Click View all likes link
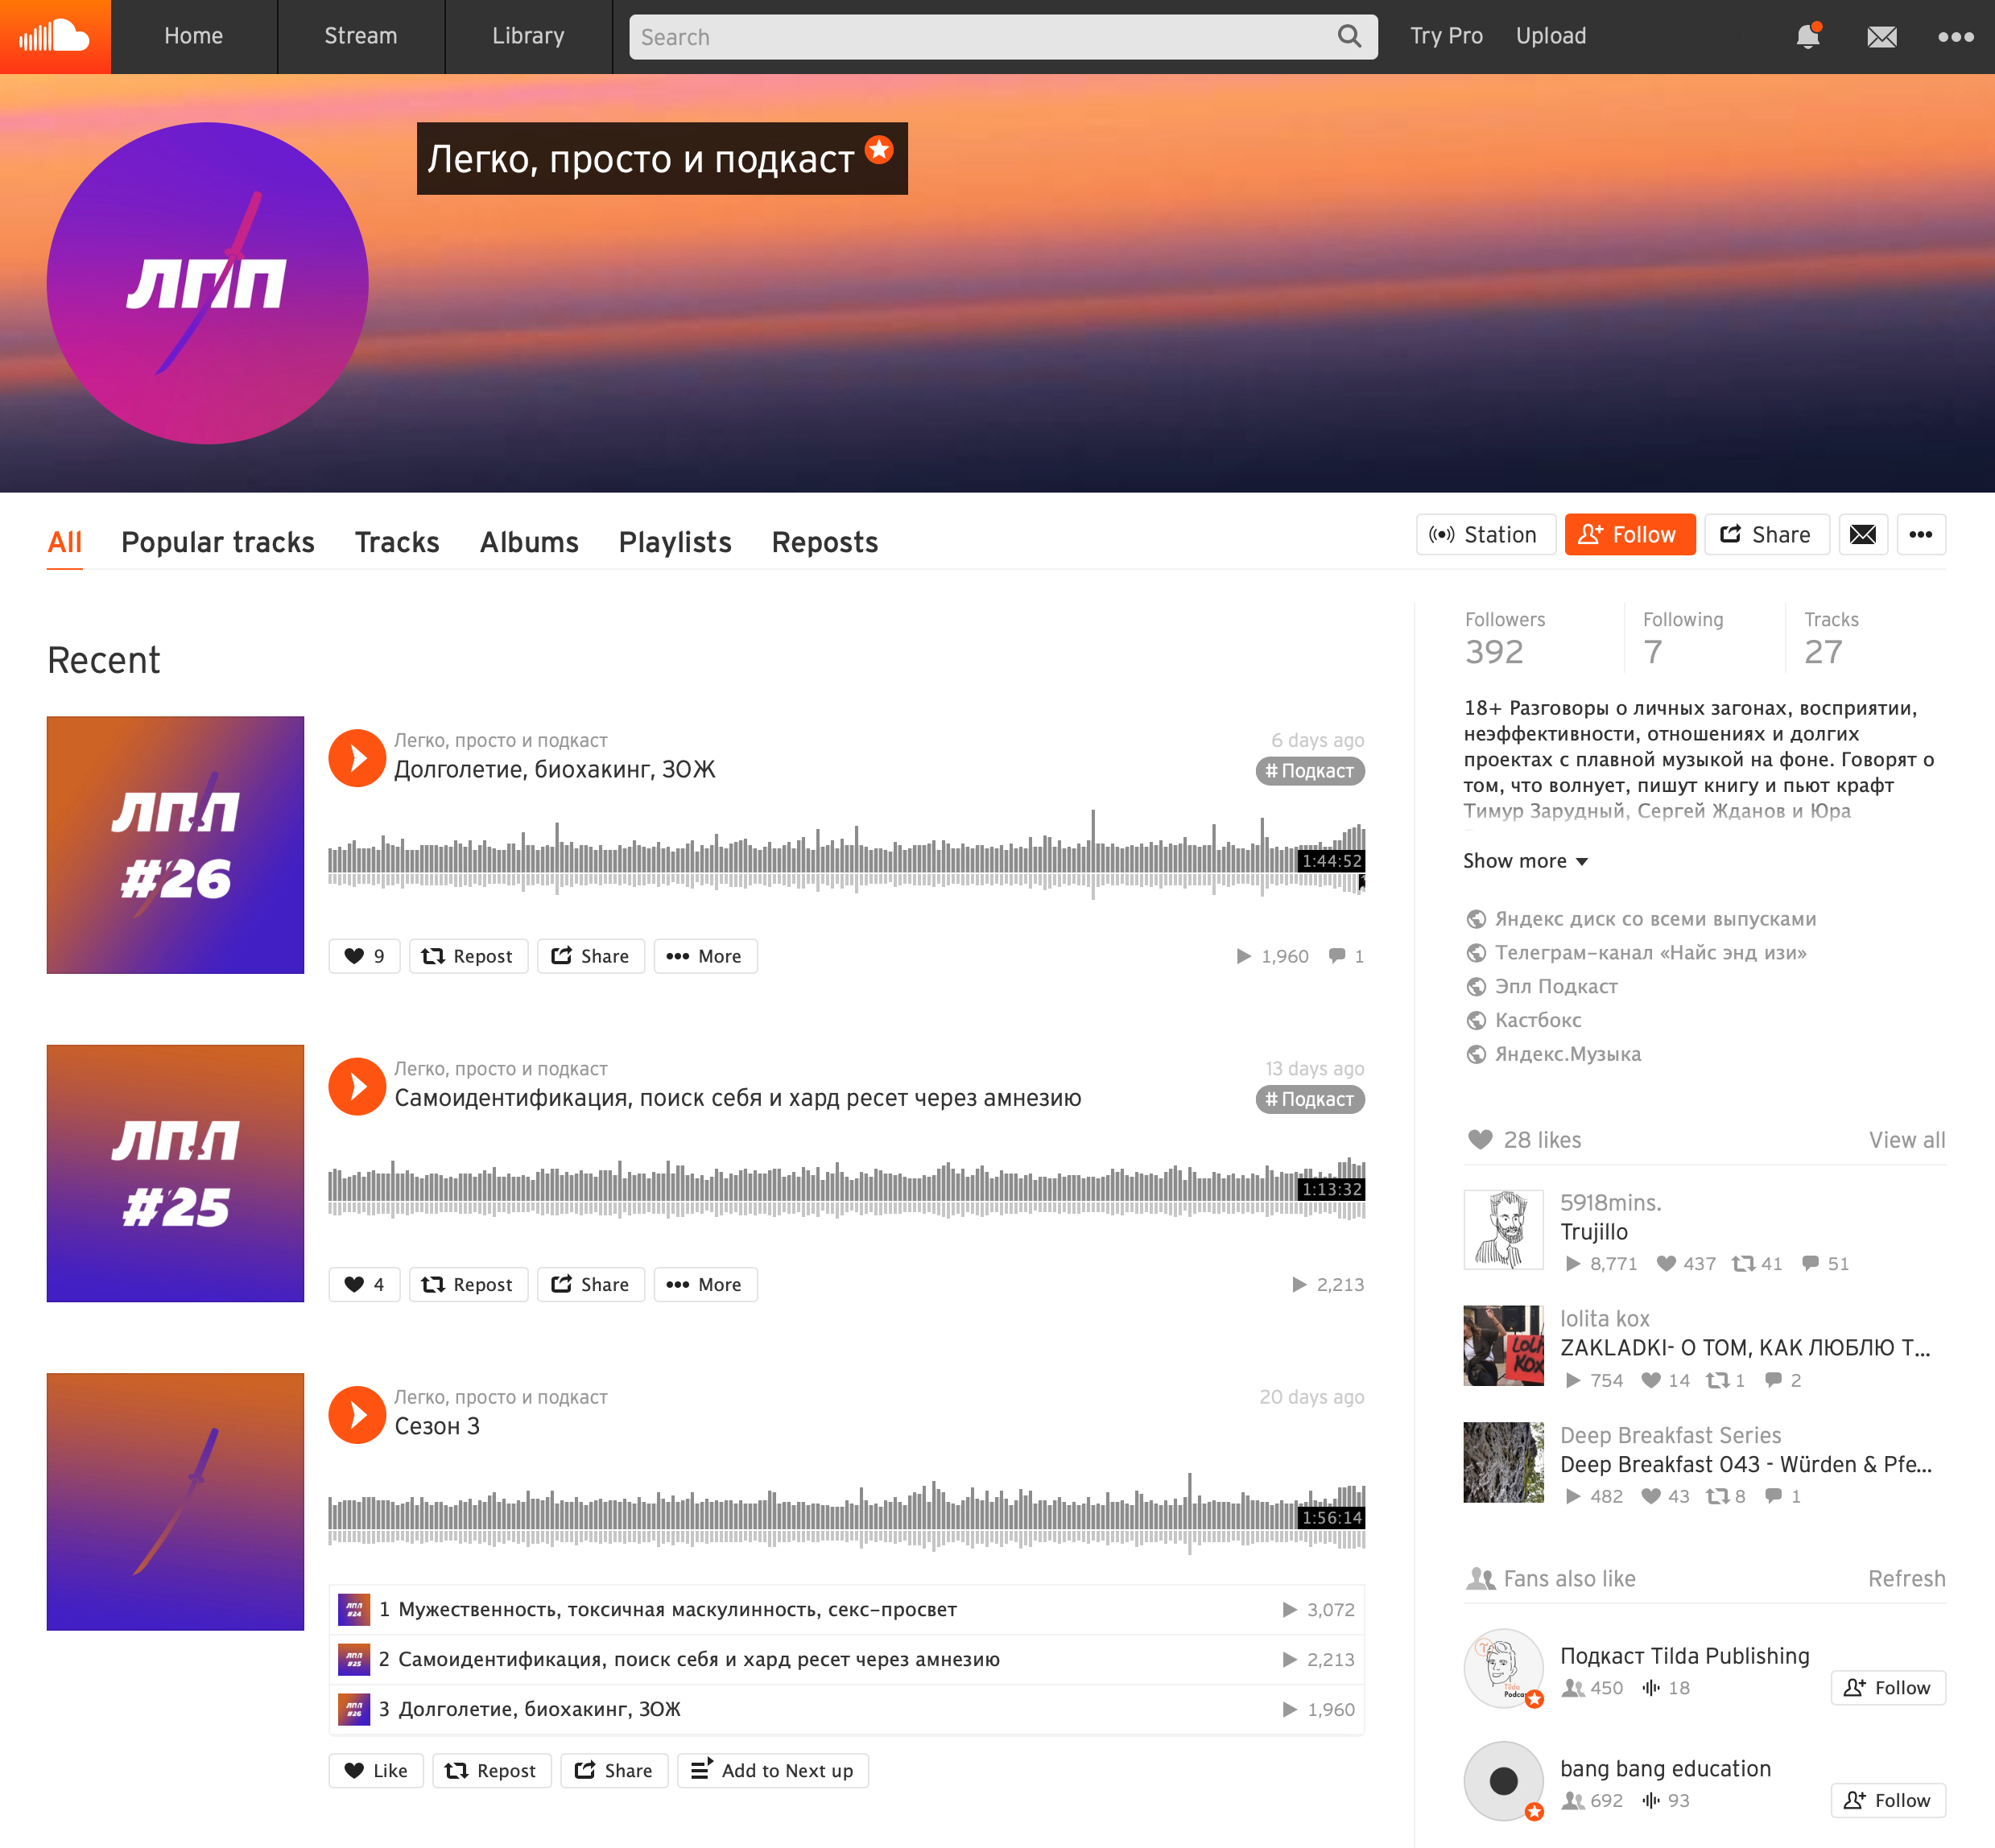 [1906, 1140]
